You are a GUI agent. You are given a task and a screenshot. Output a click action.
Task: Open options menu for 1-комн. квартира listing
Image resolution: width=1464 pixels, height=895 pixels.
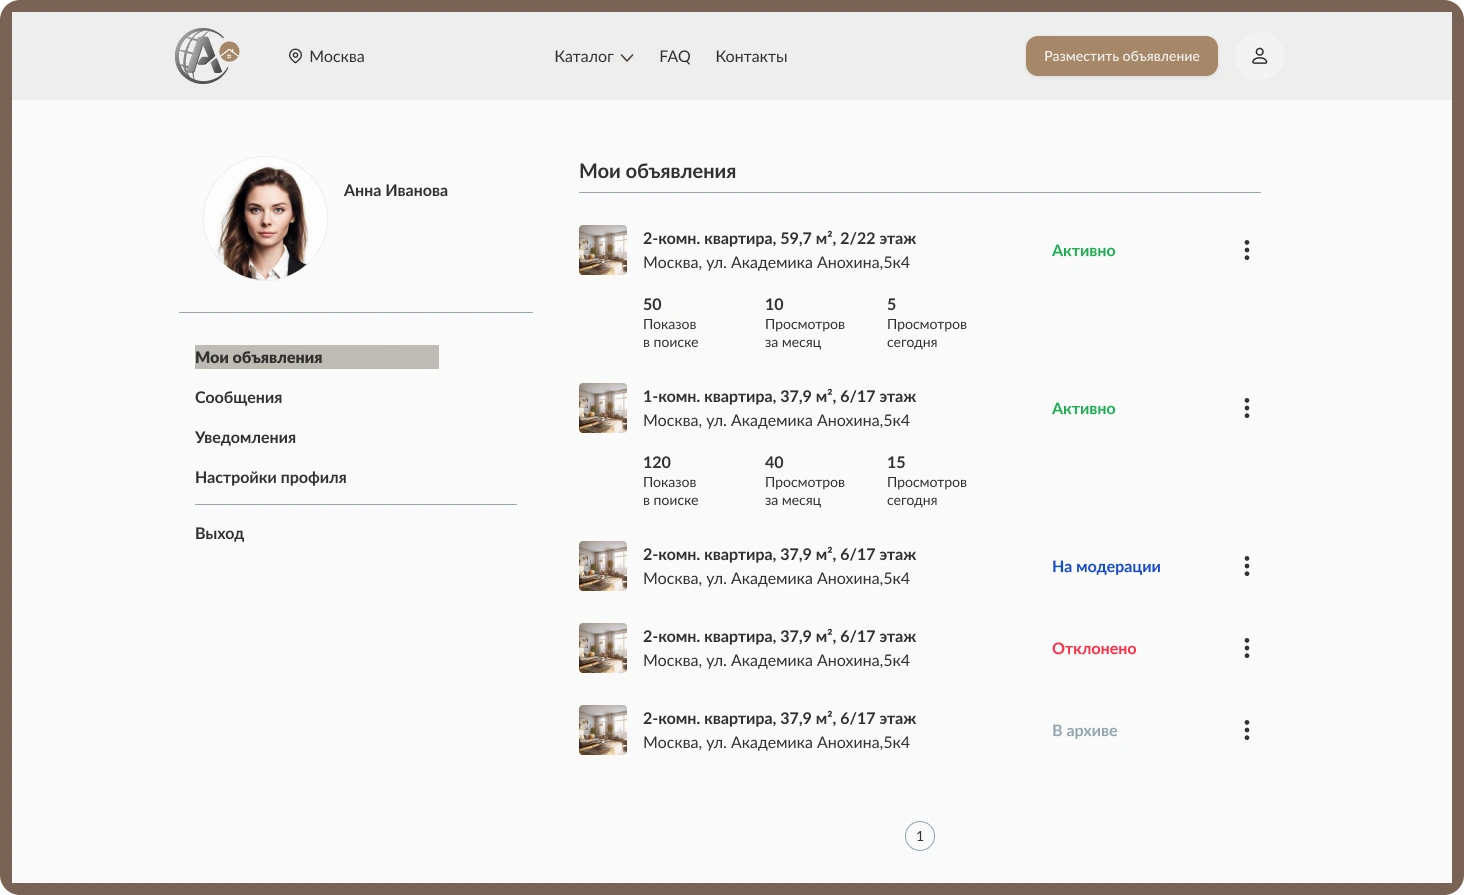(x=1246, y=408)
